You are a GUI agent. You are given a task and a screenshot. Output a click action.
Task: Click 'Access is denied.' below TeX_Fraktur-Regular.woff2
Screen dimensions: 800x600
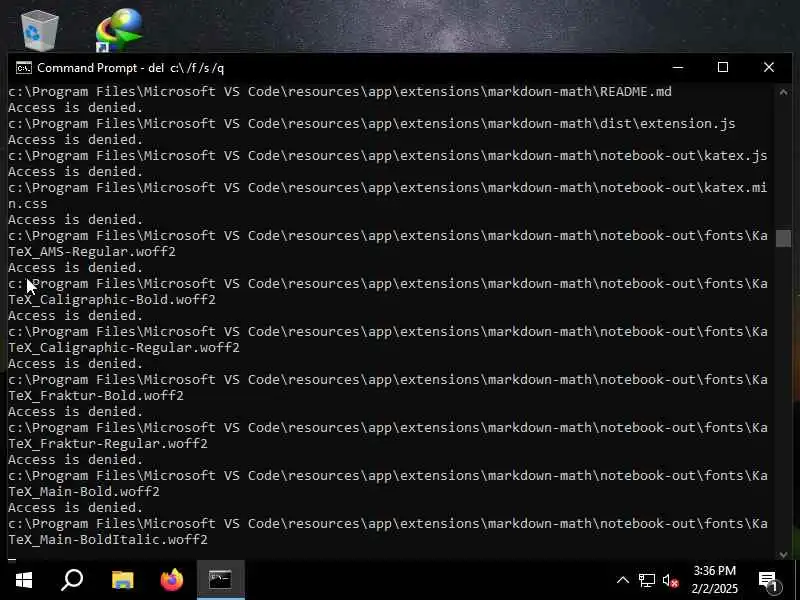(x=76, y=460)
